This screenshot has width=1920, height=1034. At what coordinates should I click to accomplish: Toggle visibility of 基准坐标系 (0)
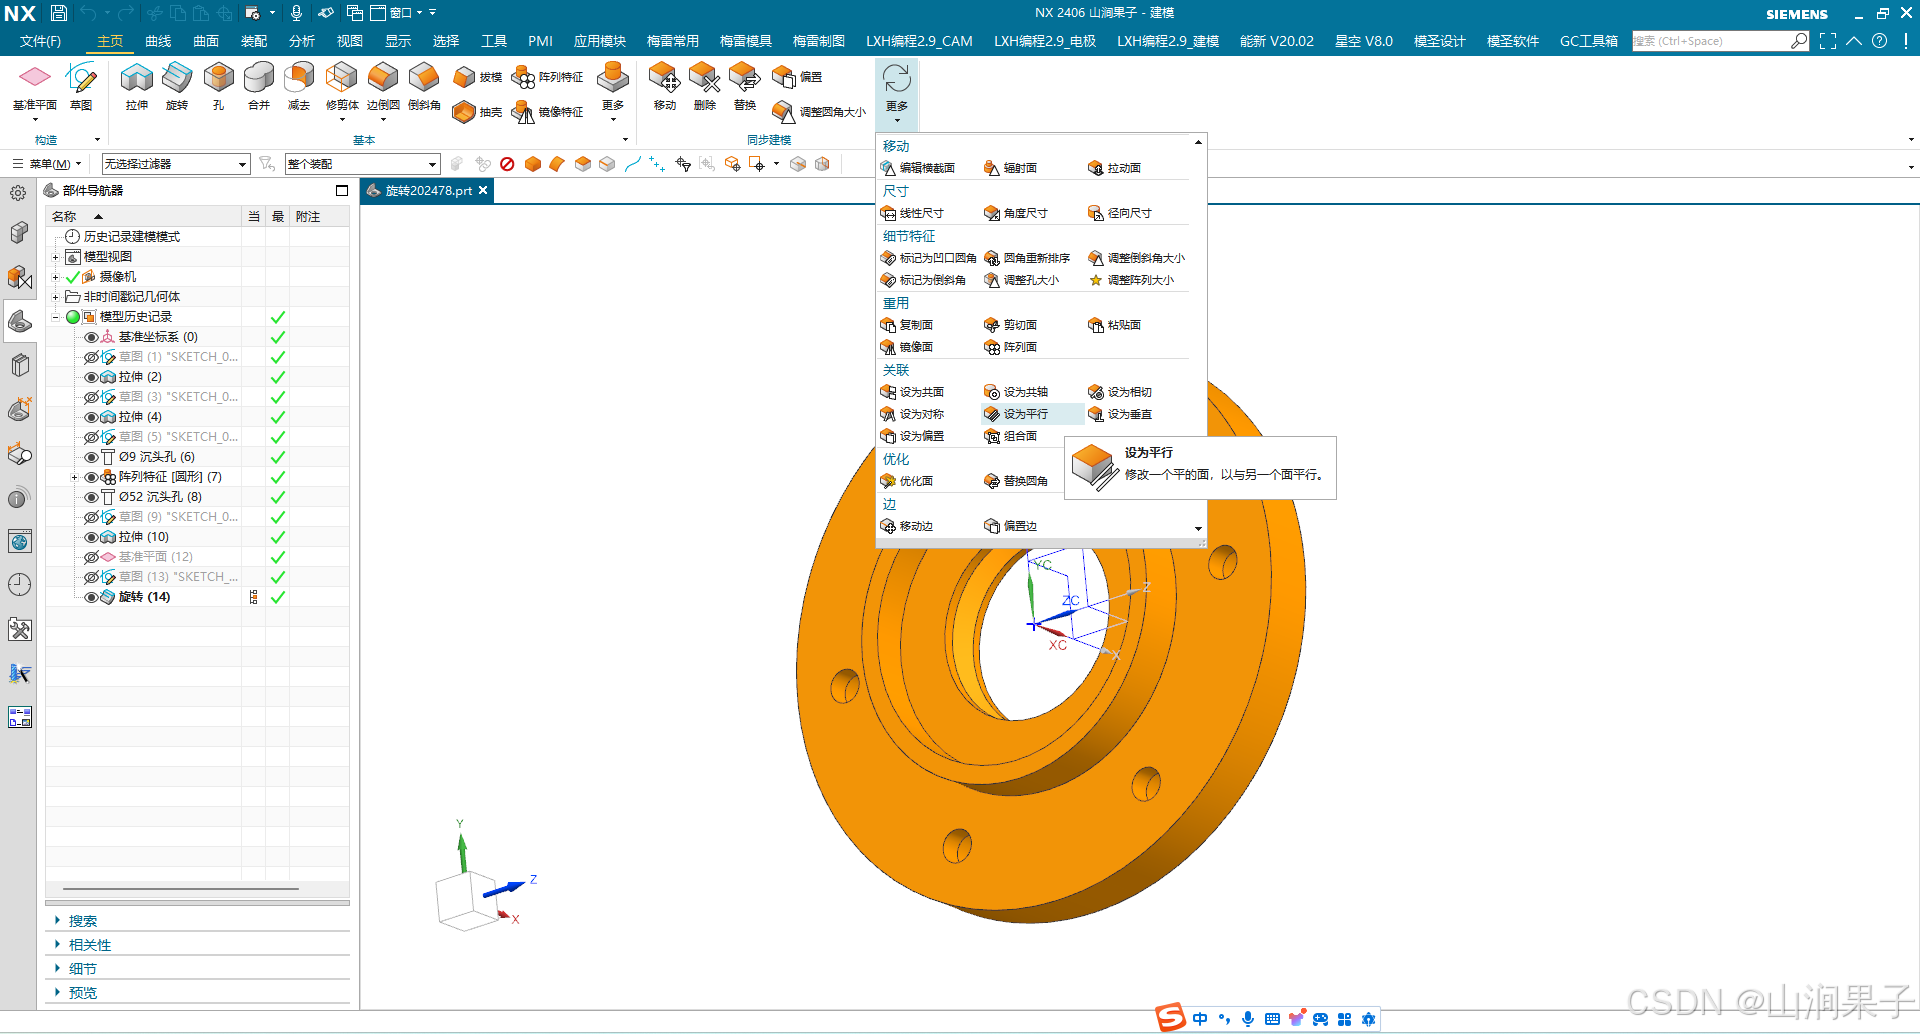point(91,337)
